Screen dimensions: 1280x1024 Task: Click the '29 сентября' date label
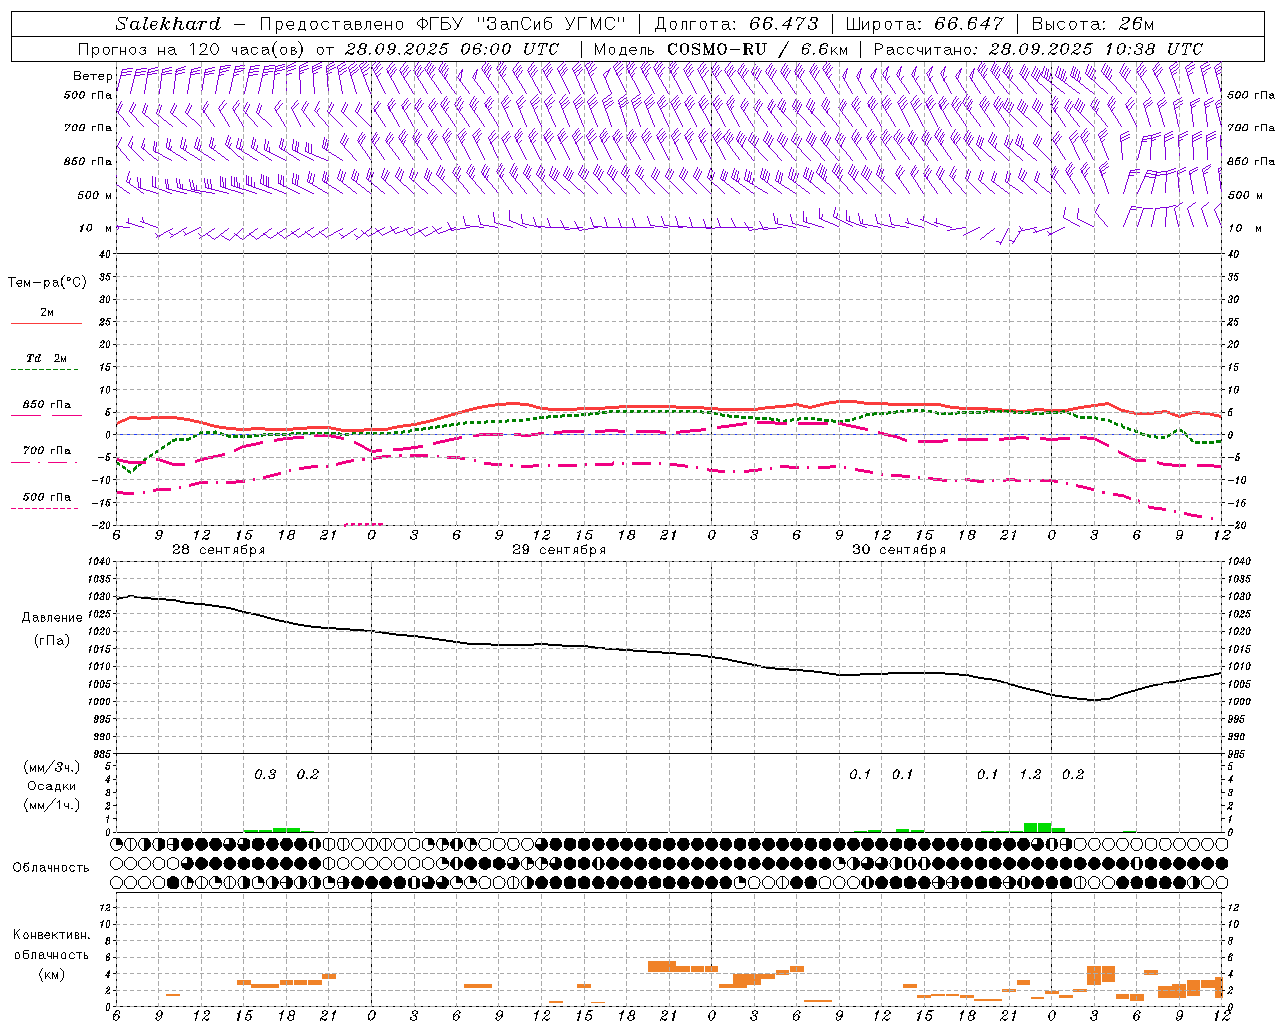click(x=559, y=550)
